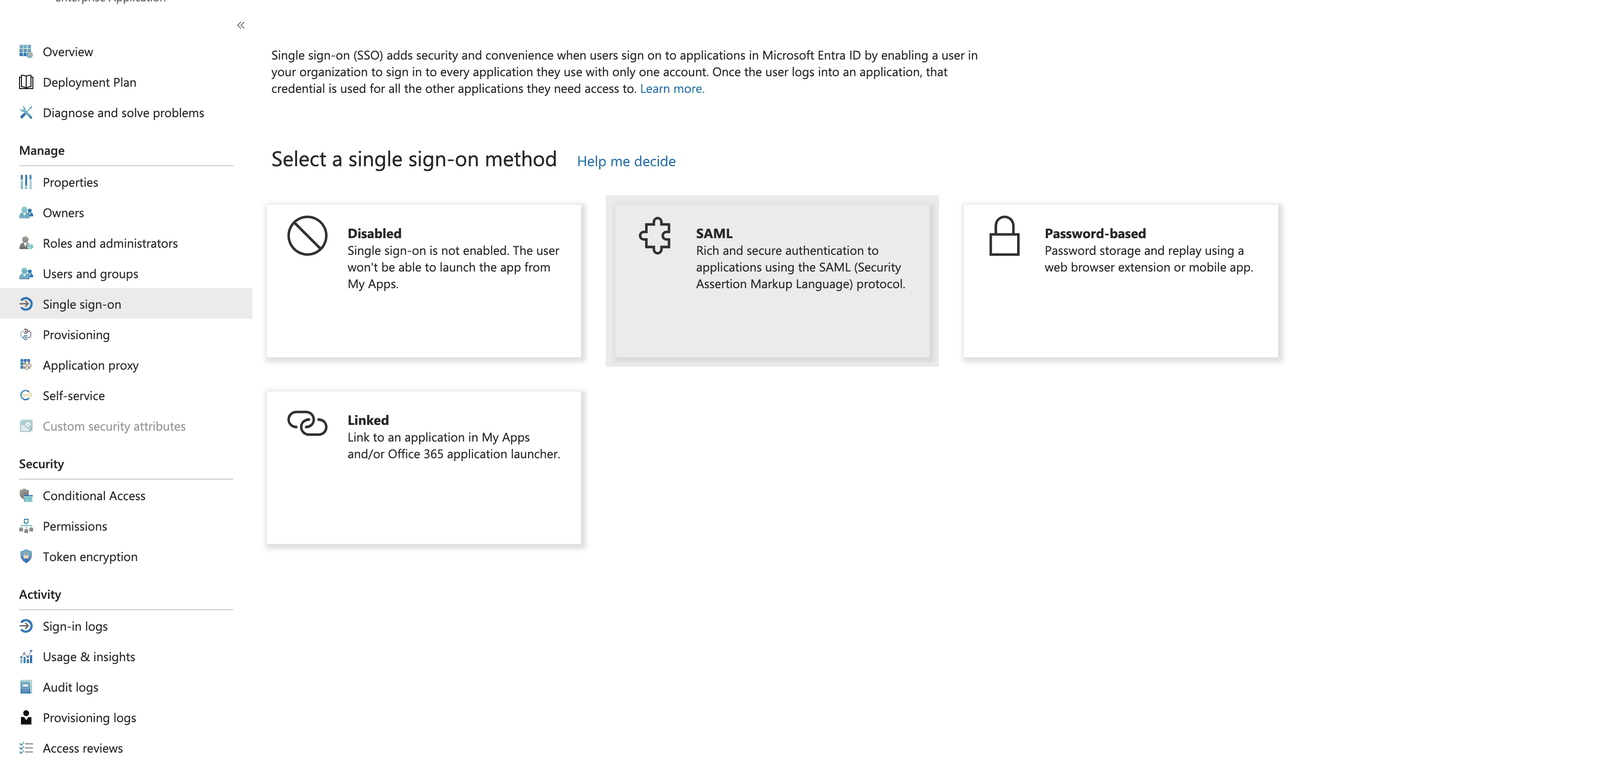The image size is (1600, 775).
Task: Choose the SAML sign-on method card
Action: point(772,281)
